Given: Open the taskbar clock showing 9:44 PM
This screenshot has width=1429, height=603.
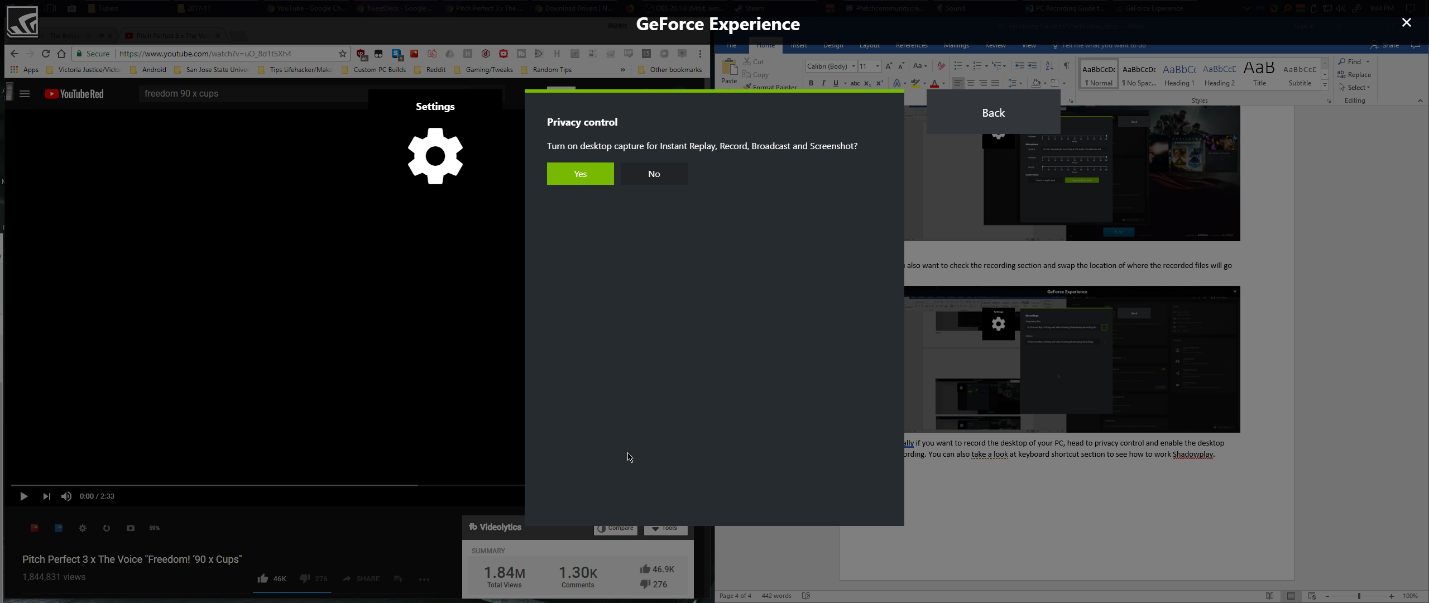Looking at the screenshot, I should (1381, 8).
